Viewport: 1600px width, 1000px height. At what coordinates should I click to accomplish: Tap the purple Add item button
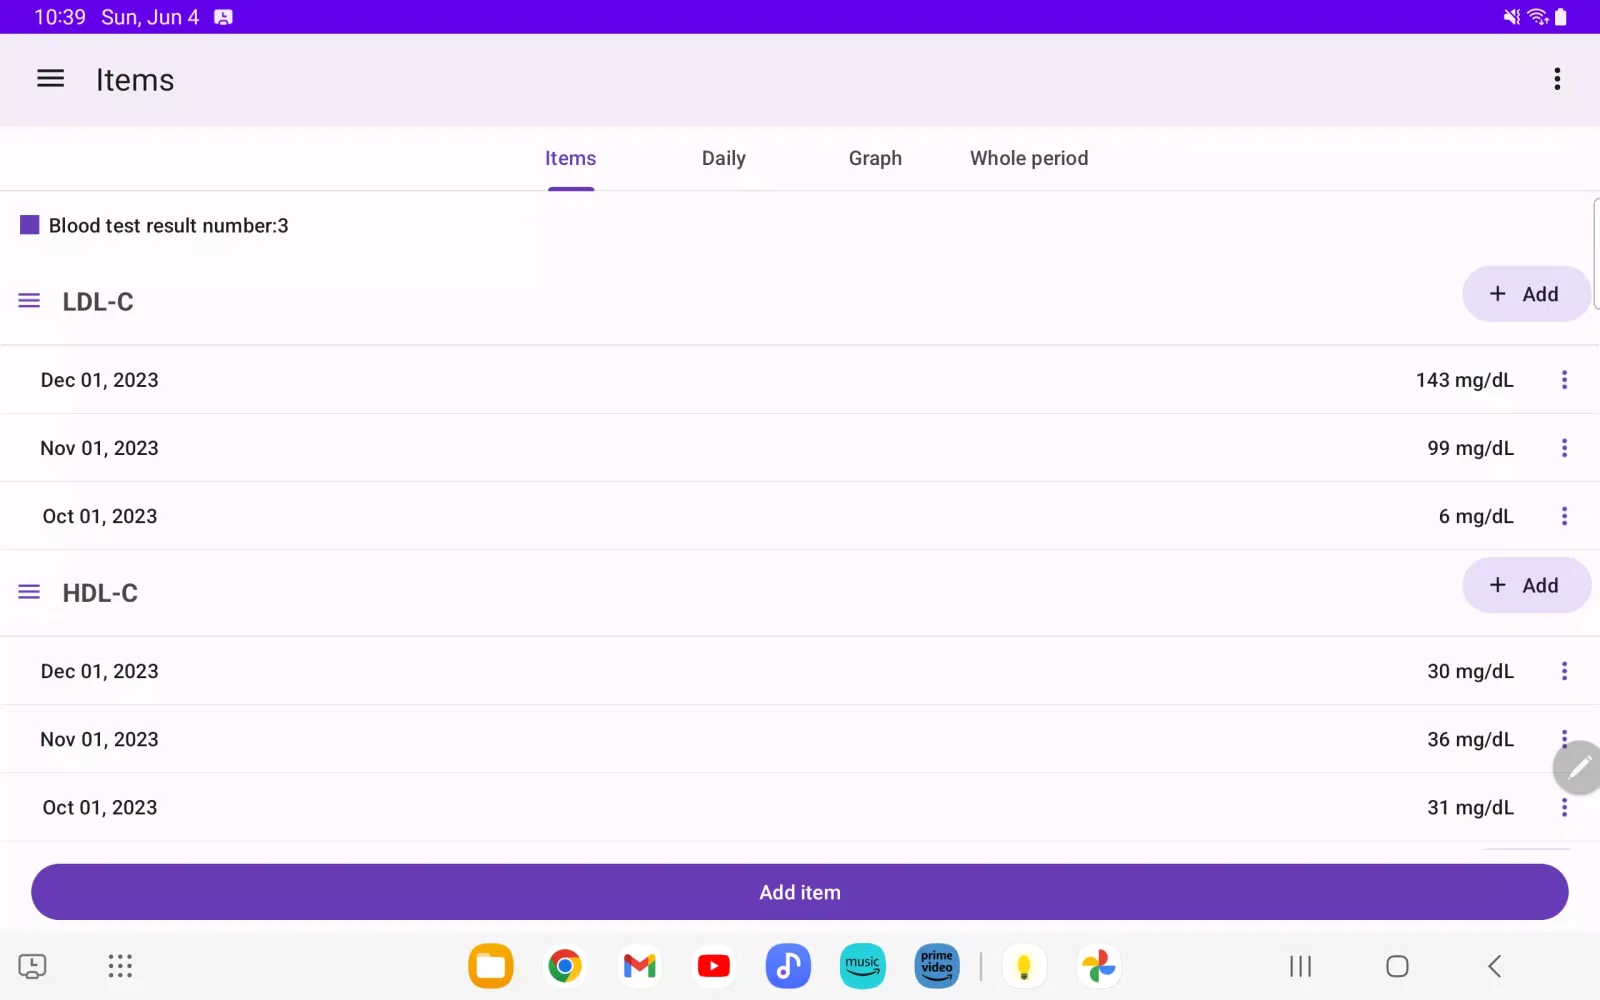click(x=799, y=892)
